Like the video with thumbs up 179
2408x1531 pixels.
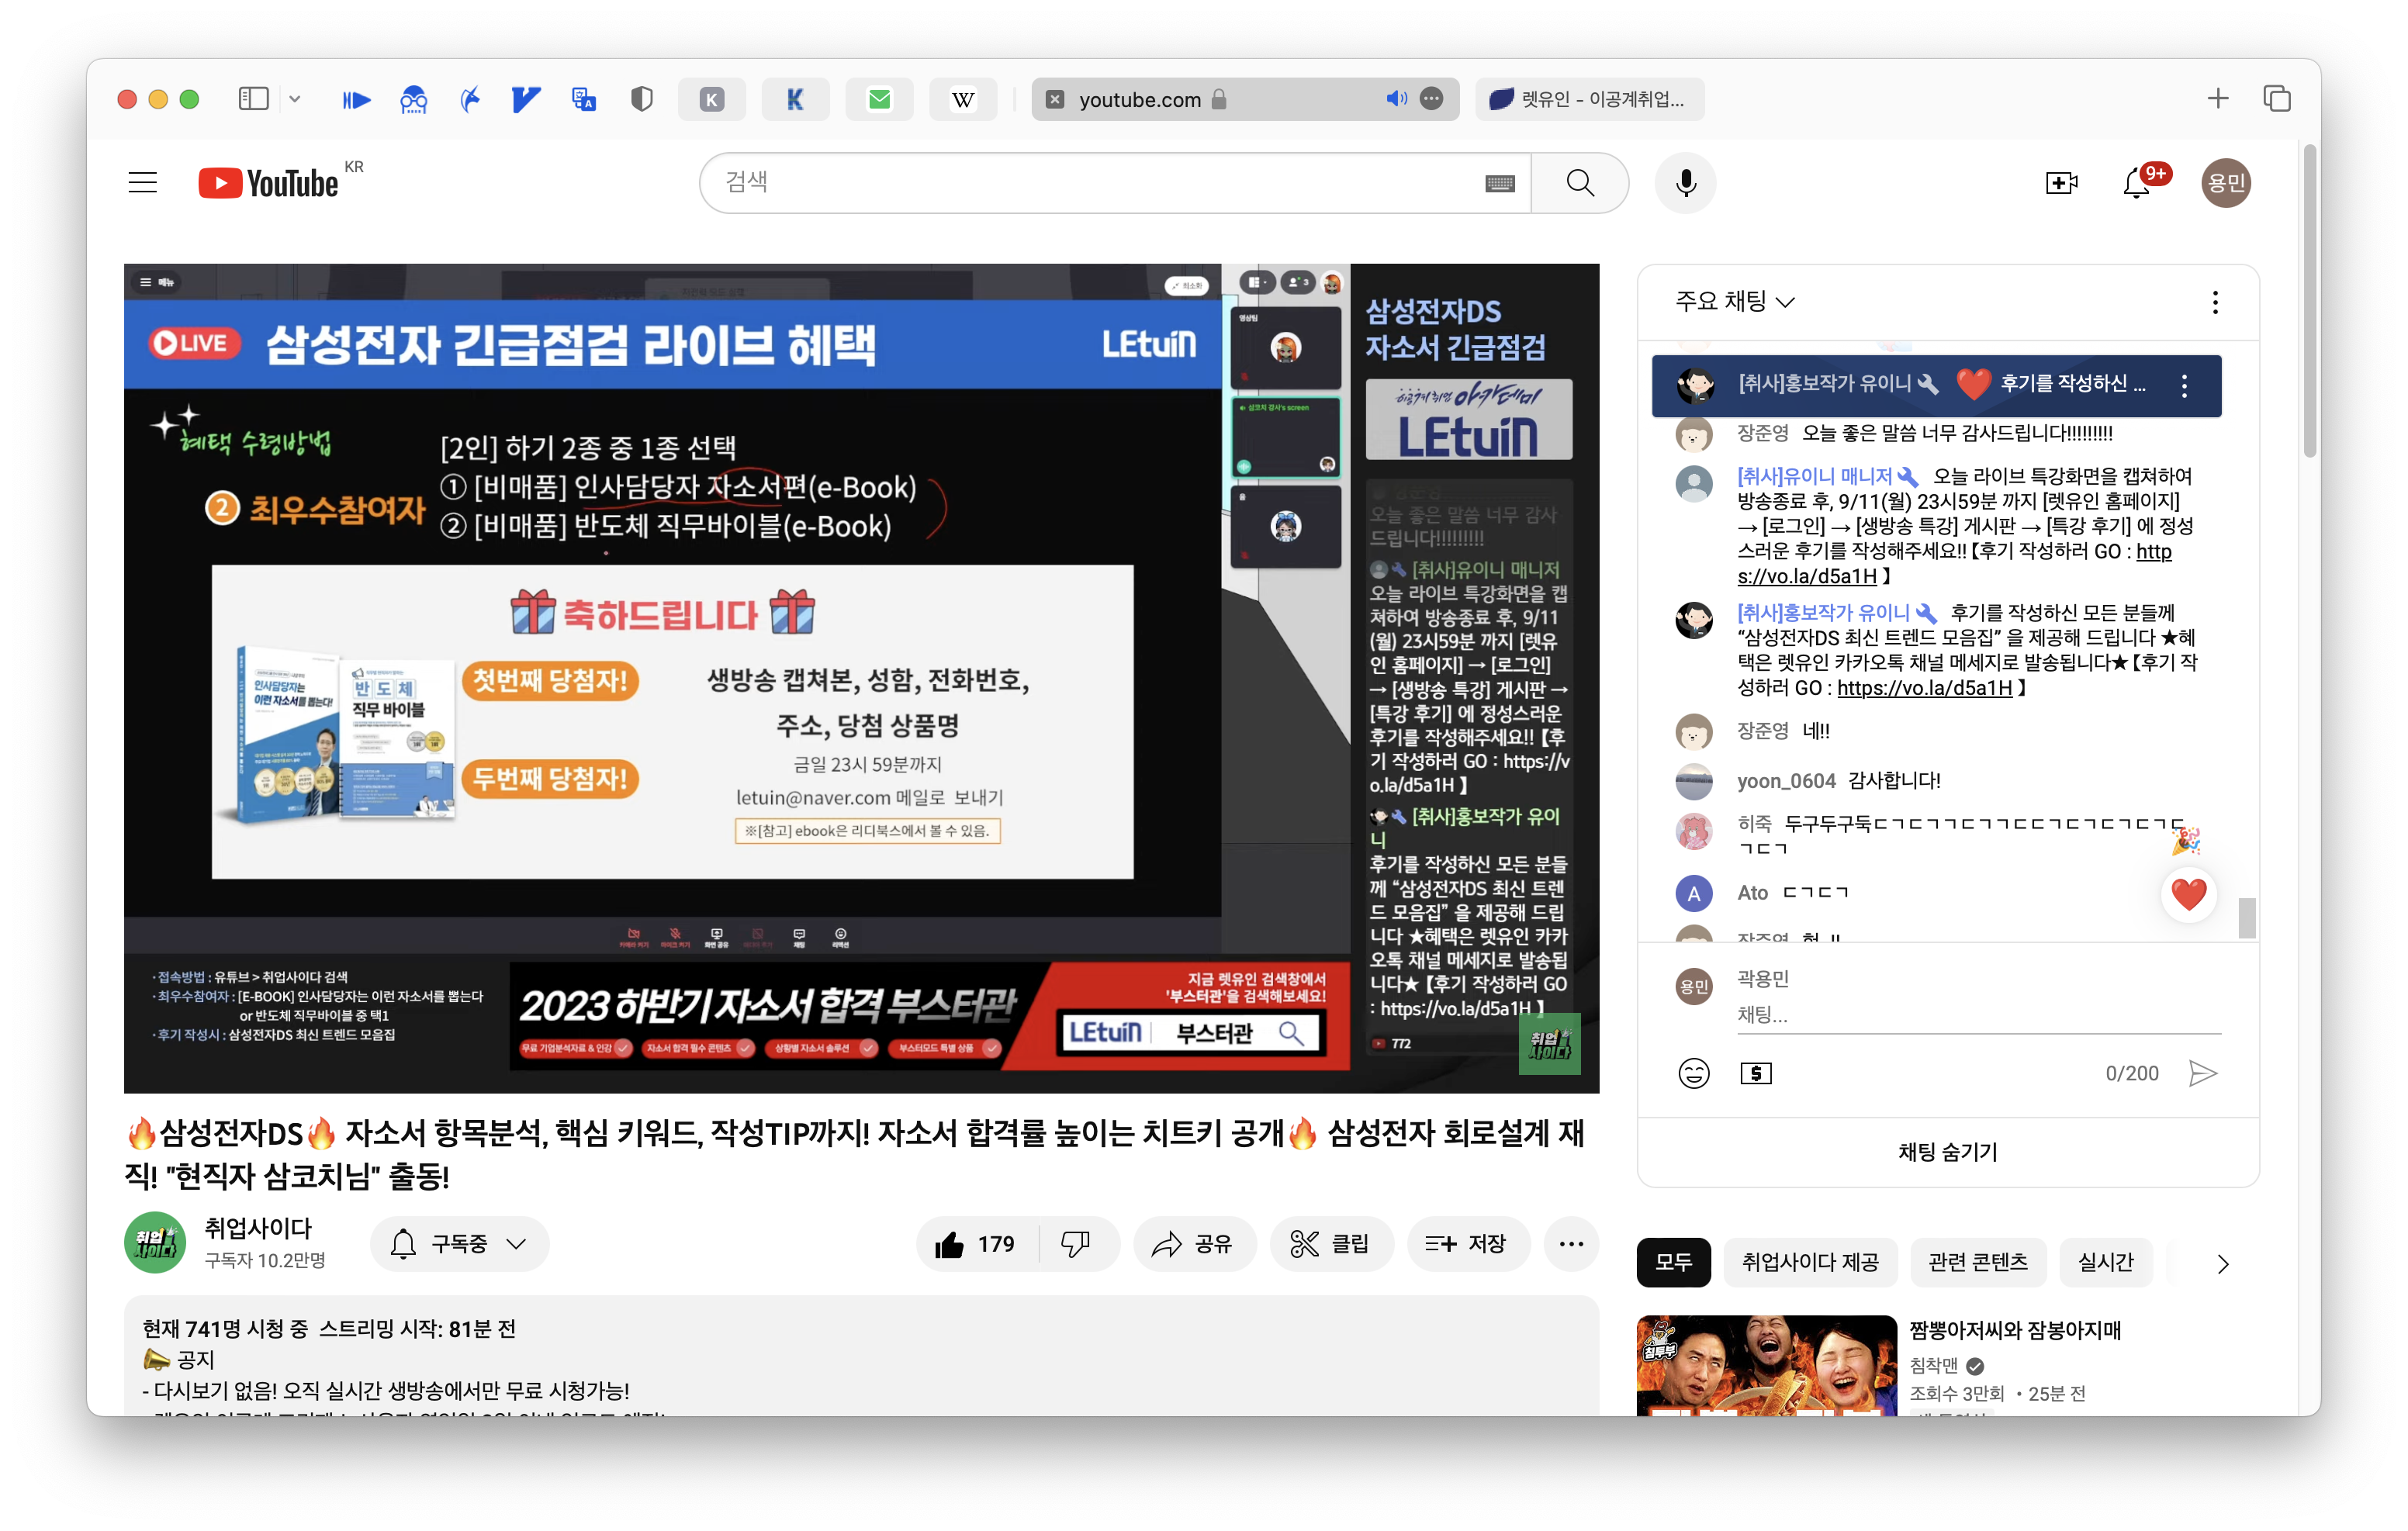point(975,1244)
